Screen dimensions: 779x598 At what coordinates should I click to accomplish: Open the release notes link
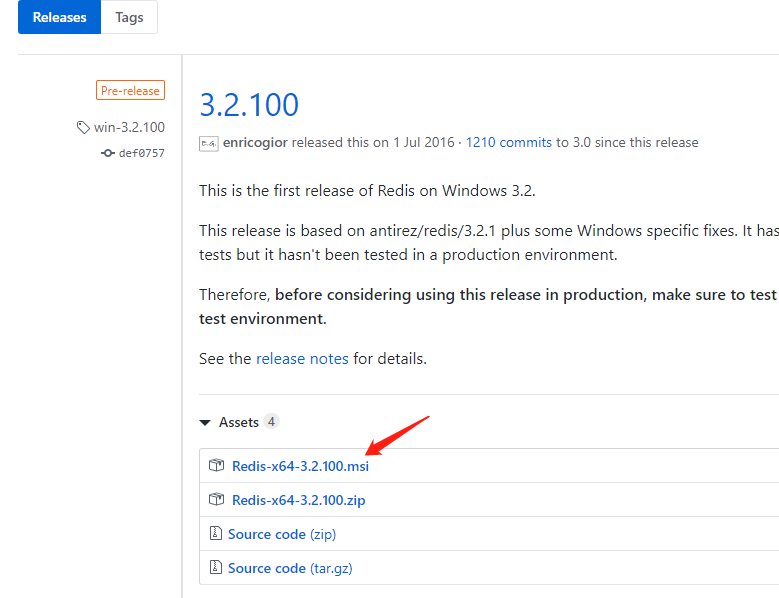tap(302, 359)
